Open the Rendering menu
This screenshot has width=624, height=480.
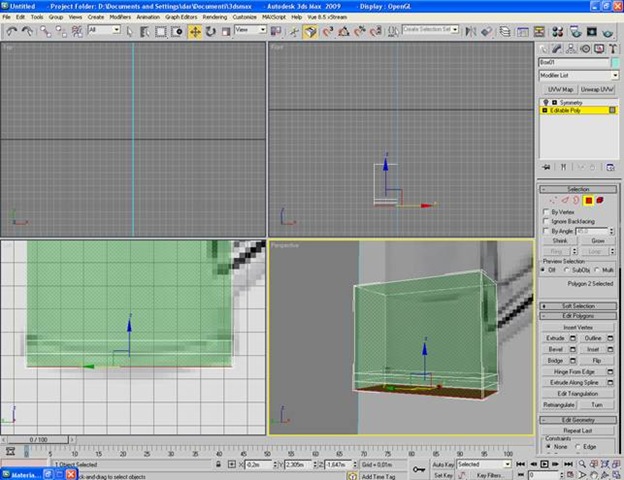coord(215,17)
